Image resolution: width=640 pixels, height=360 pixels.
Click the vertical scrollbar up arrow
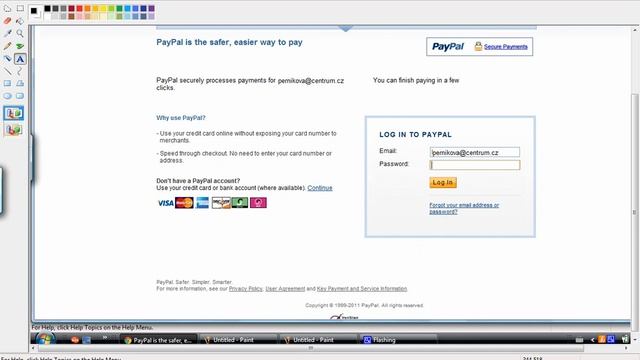tap(635, 30)
